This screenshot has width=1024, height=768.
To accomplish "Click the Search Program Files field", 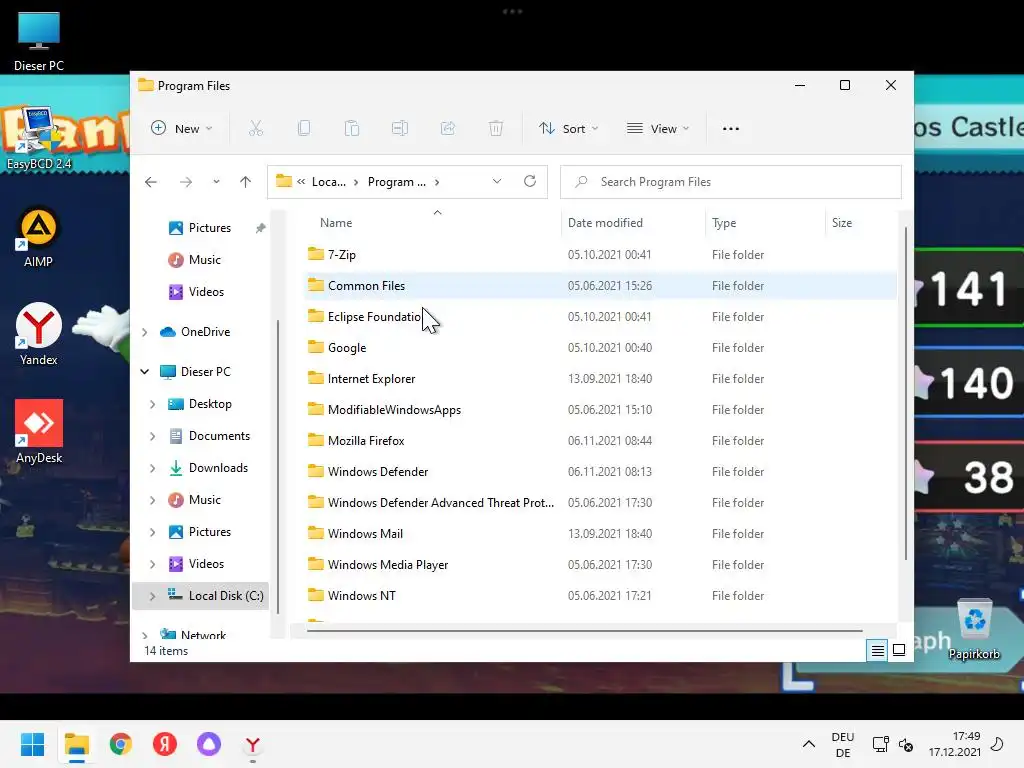I will 731,182.
